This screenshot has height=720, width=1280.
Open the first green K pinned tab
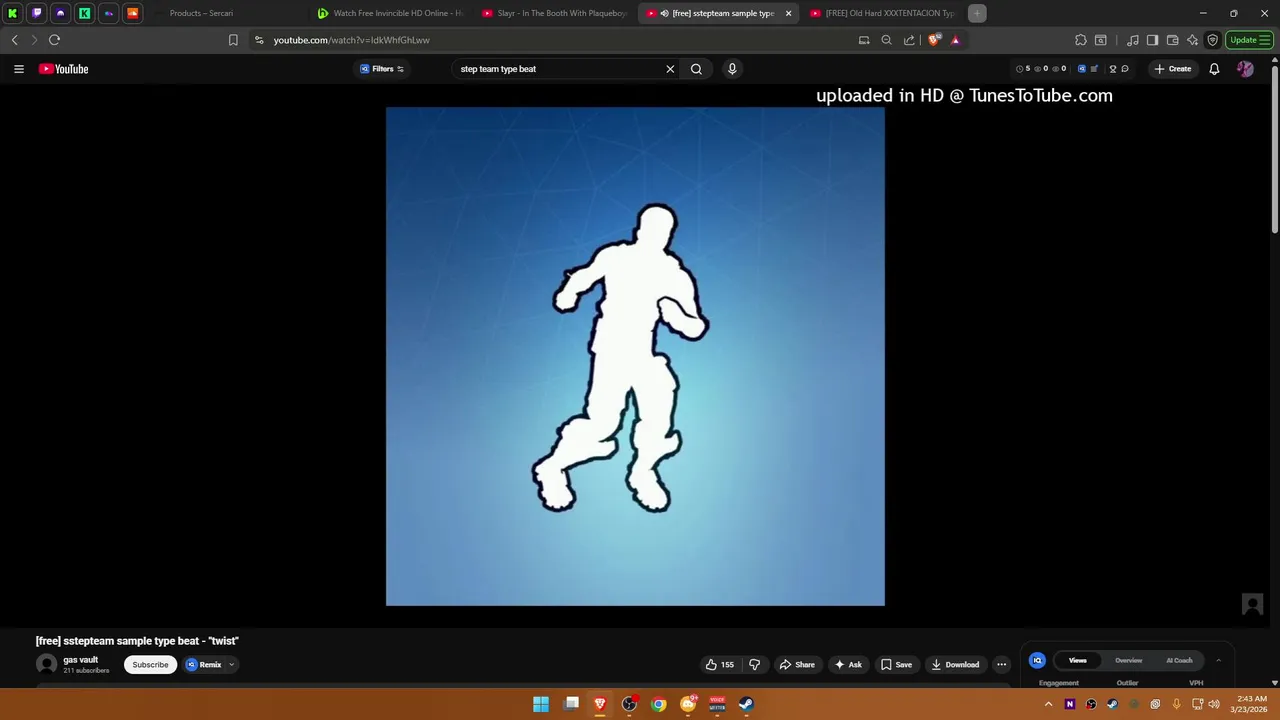12,13
